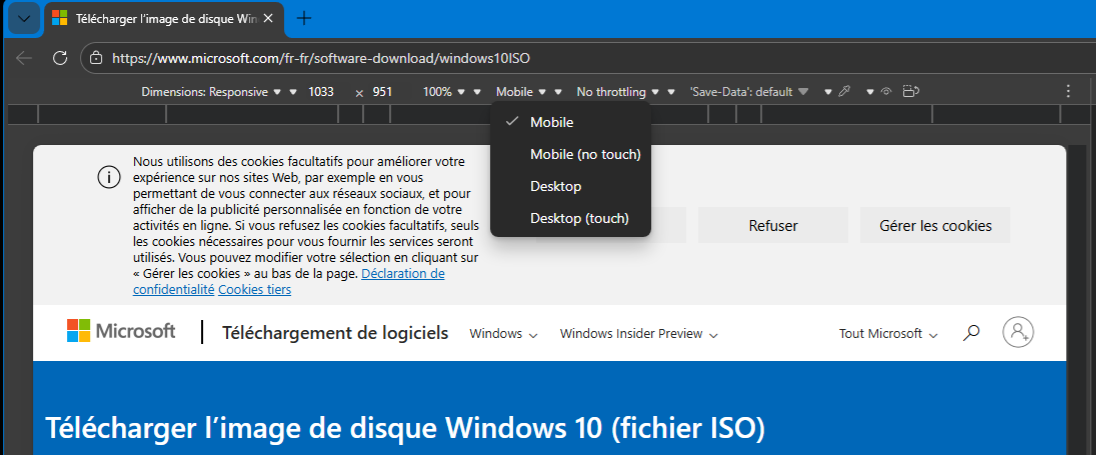Image resolution: width=1096 pixels, height=455 pixels.
Task: Choose the checked Mobile option
Action: [571, 122]
